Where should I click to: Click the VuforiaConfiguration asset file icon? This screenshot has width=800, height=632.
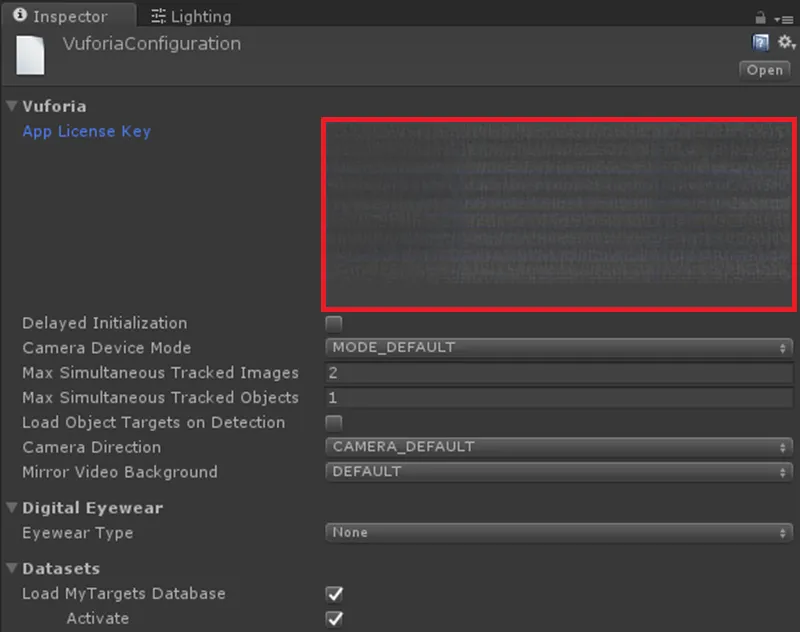(29, 56)
